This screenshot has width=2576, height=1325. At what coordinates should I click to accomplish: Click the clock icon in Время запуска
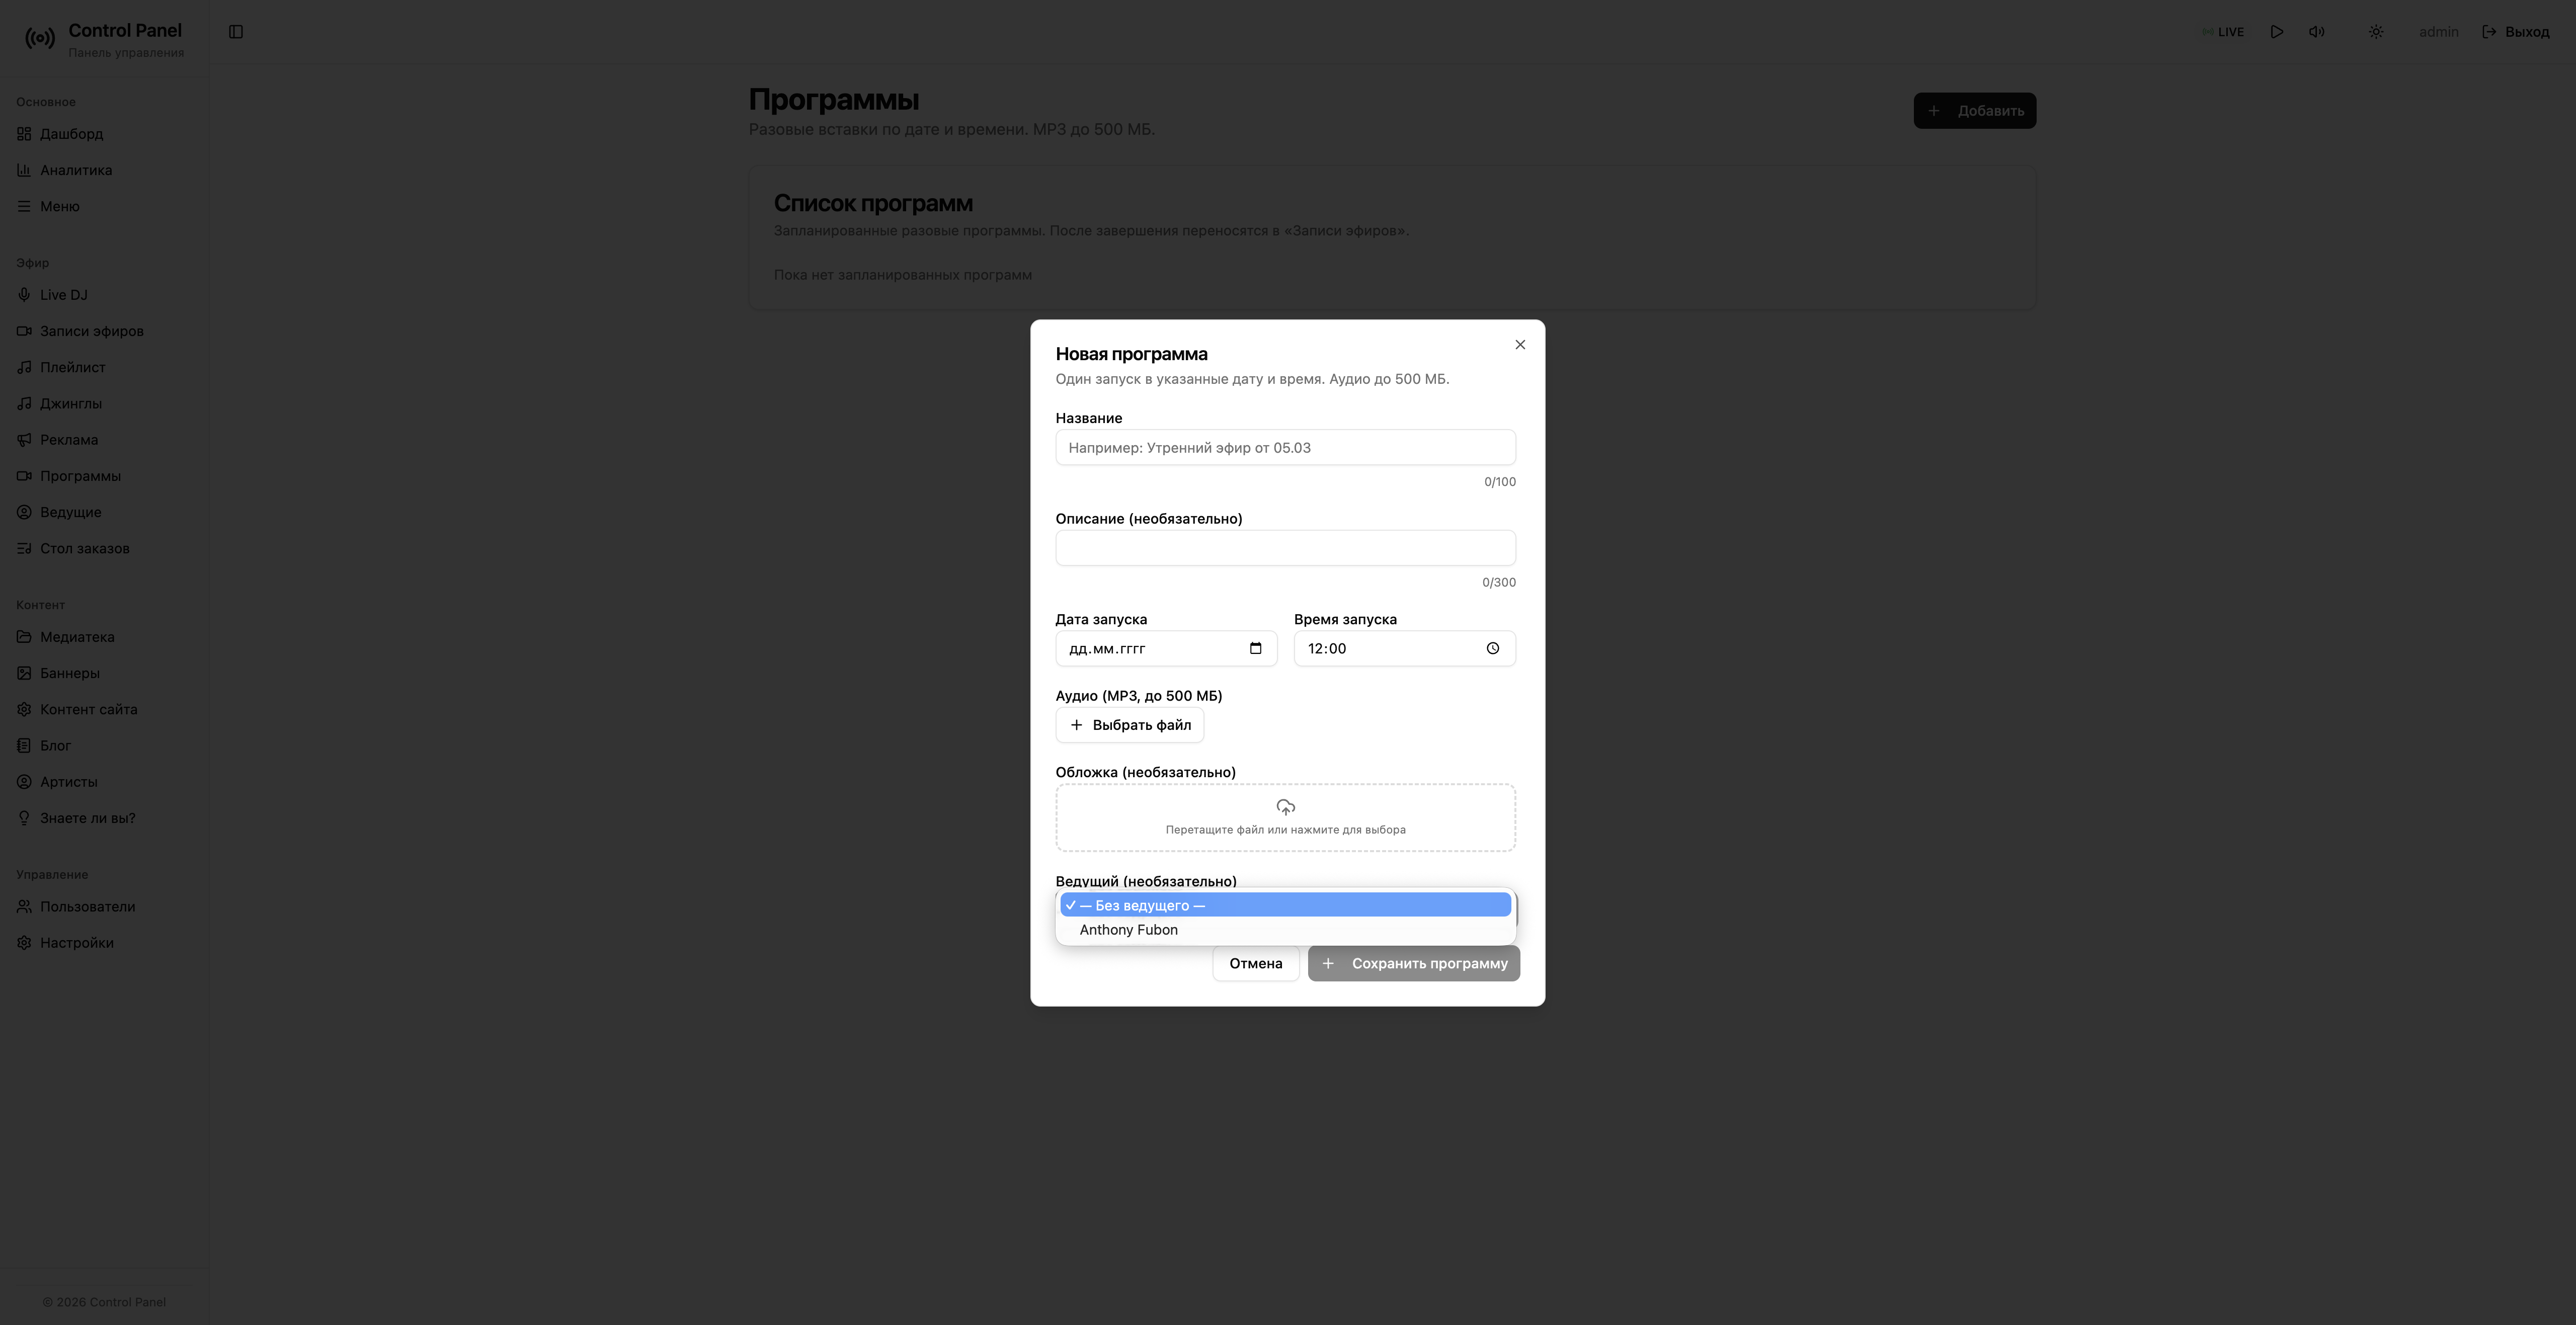coord(1492,648)
